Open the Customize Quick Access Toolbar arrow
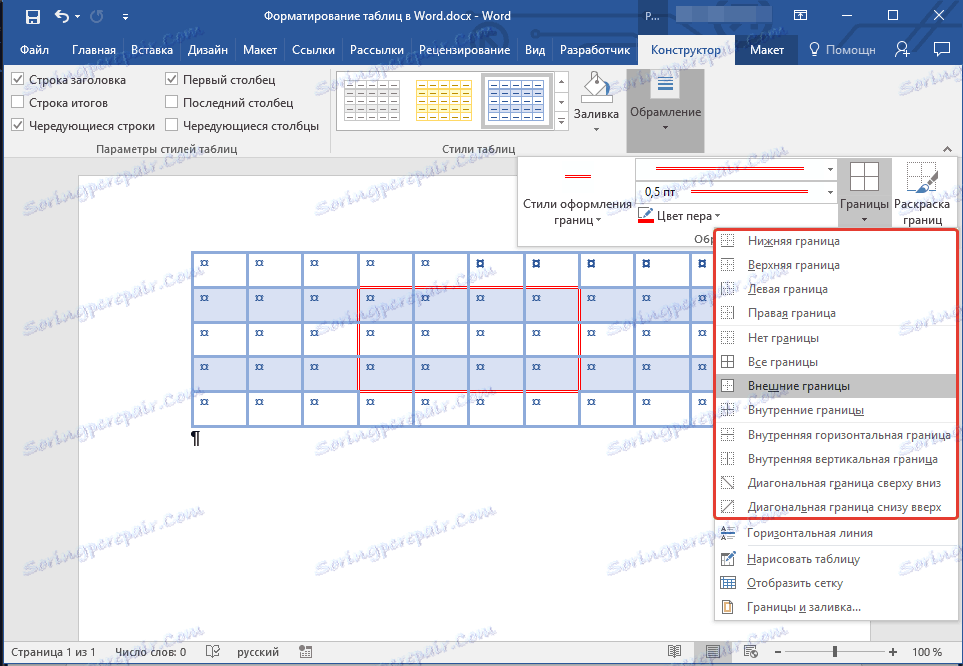963x666 pixels. [x=125, y=17]
